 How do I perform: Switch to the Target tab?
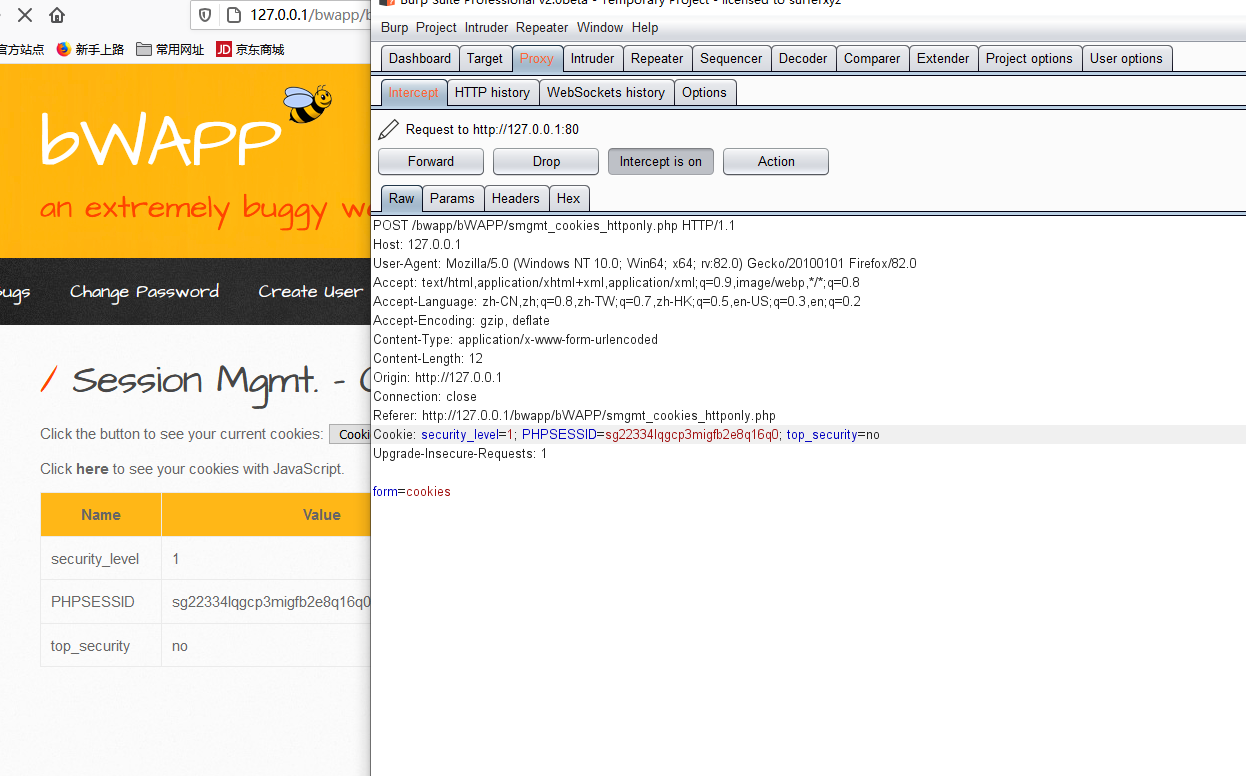[x=485, y=58]
